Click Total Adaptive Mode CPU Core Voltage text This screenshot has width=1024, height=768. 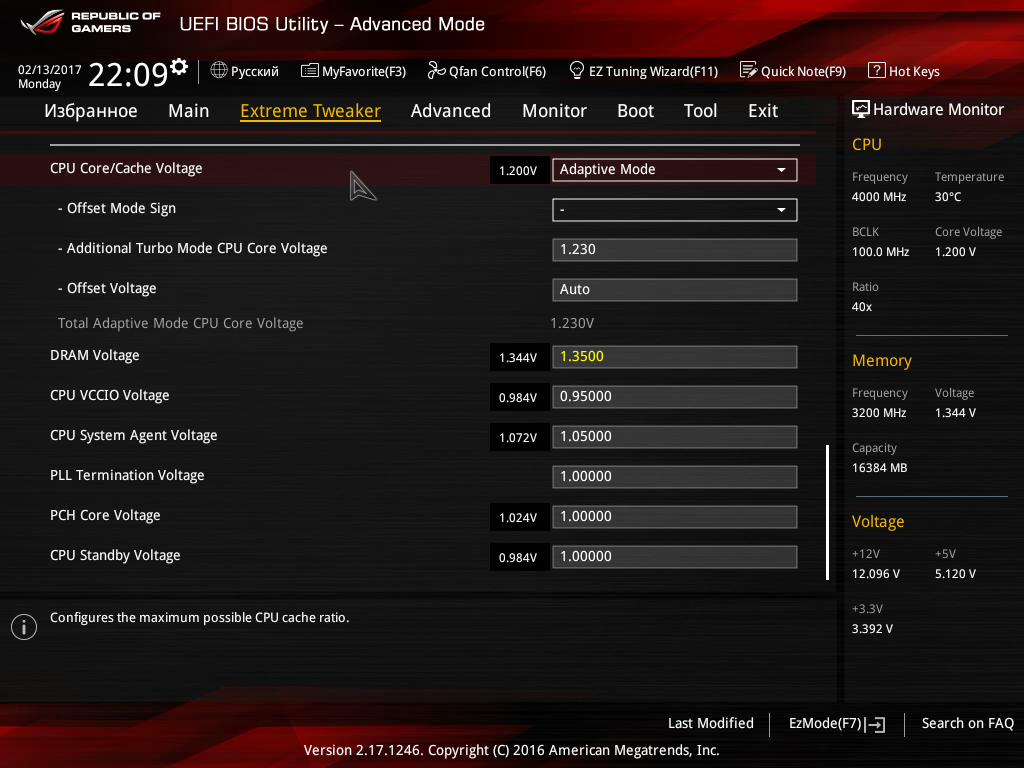180,323
